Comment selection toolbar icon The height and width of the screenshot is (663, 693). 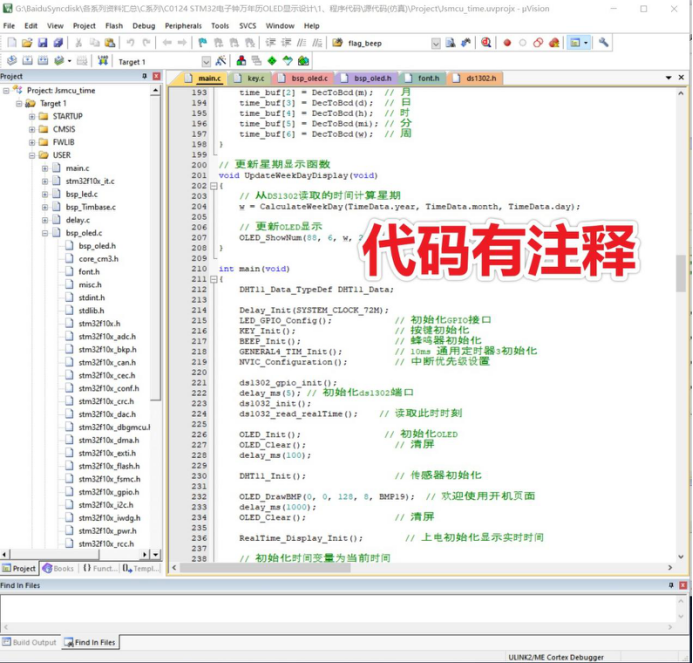(x=301, y=42)
